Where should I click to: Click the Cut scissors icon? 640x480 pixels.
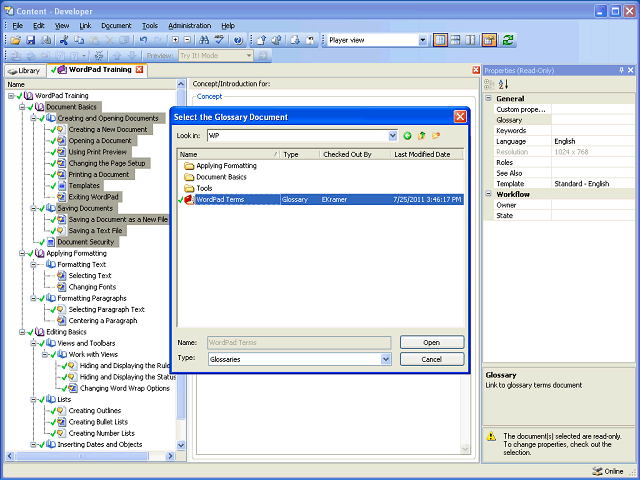[64, 40]
